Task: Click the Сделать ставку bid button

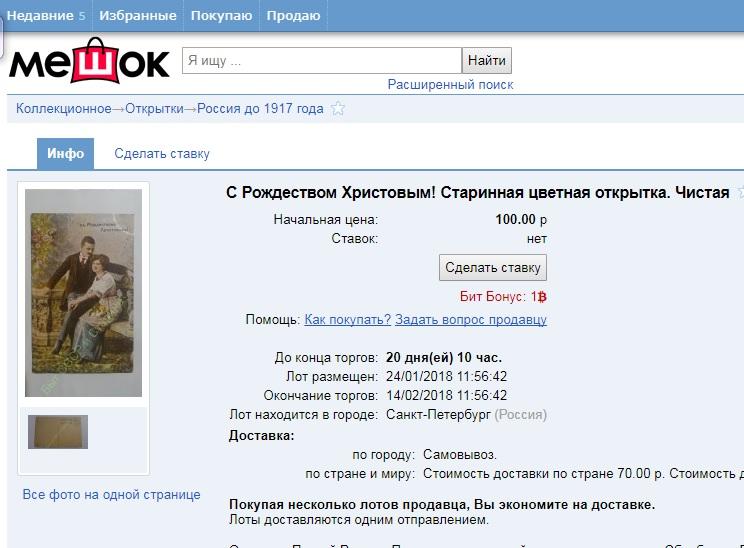Action: [x=493, y=268]
